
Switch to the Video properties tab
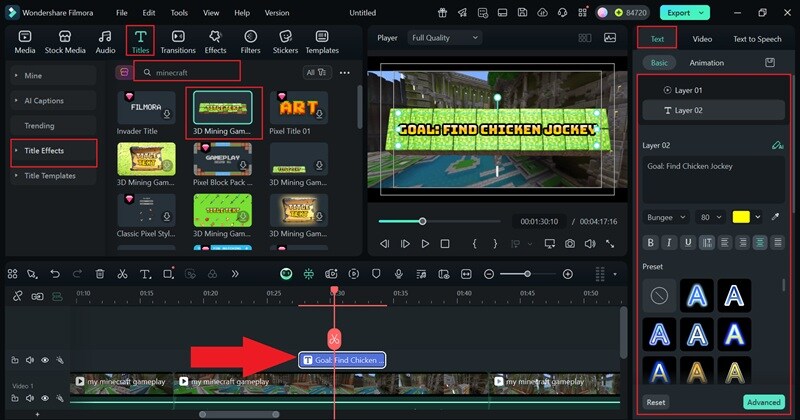(702, 39)
